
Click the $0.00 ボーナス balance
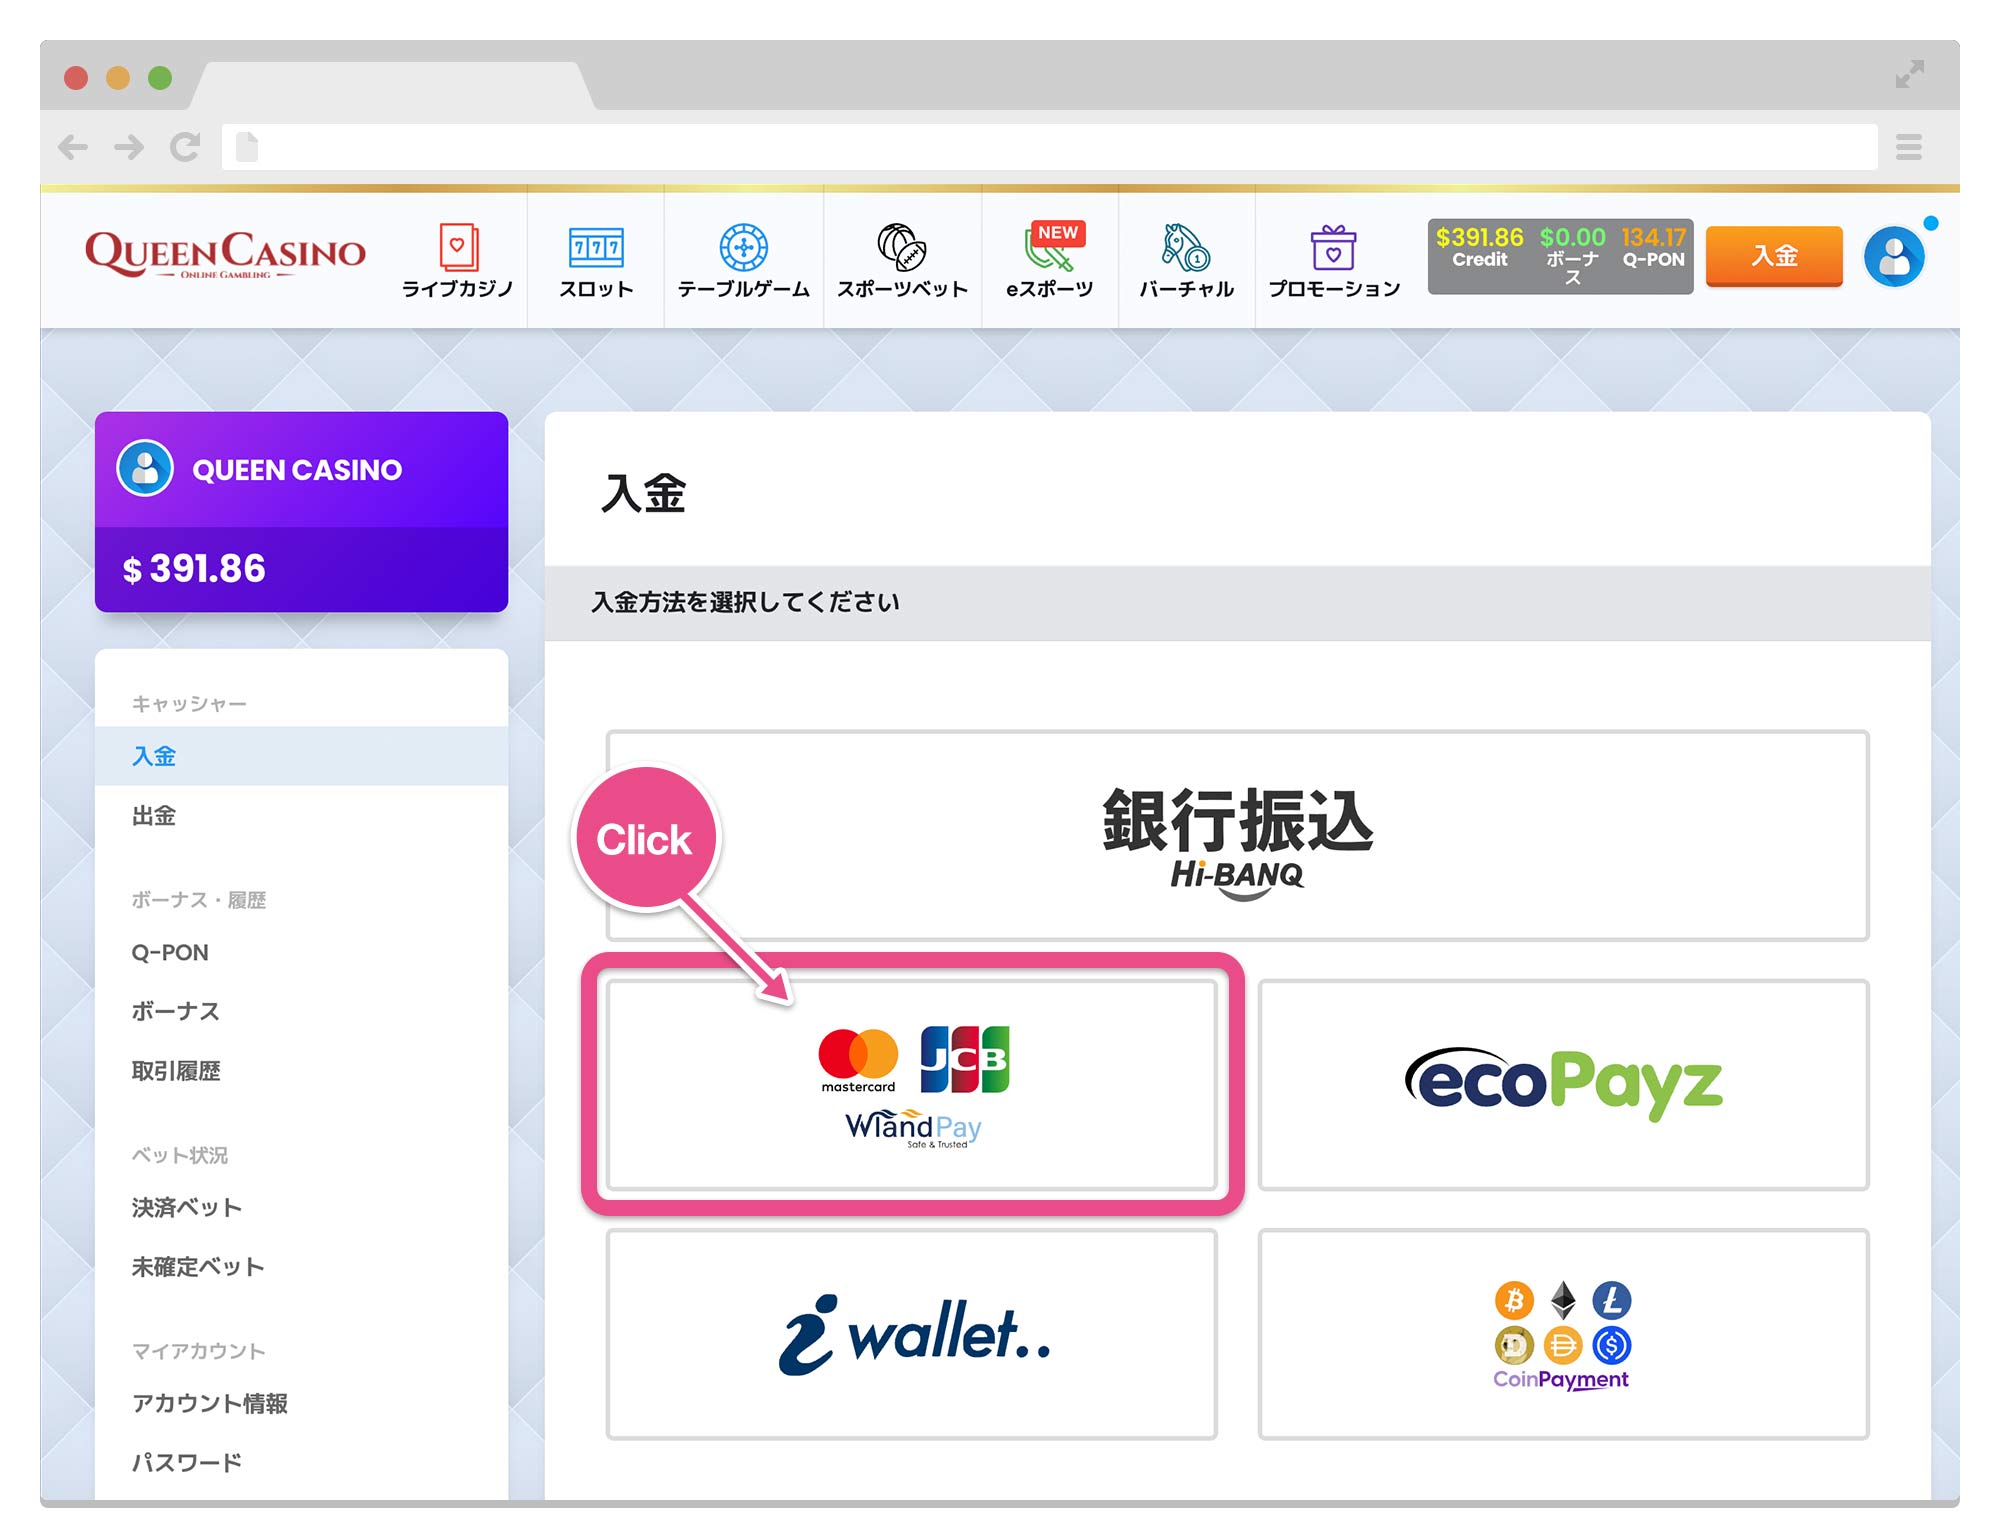pos(1573,255)
